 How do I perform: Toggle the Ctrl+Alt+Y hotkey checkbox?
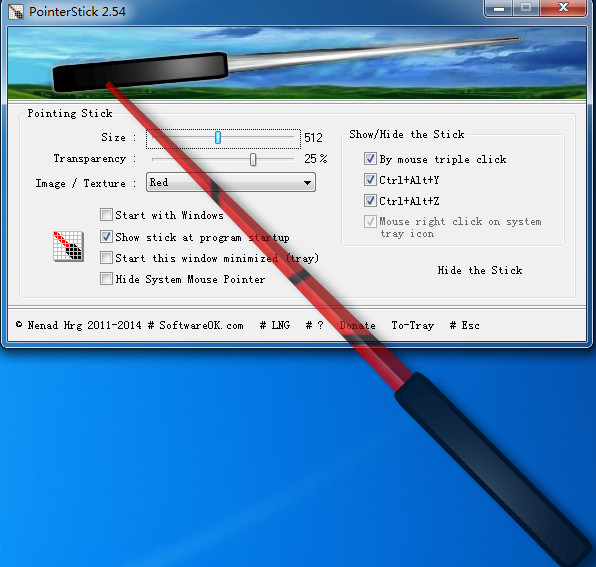coord(370,179)
